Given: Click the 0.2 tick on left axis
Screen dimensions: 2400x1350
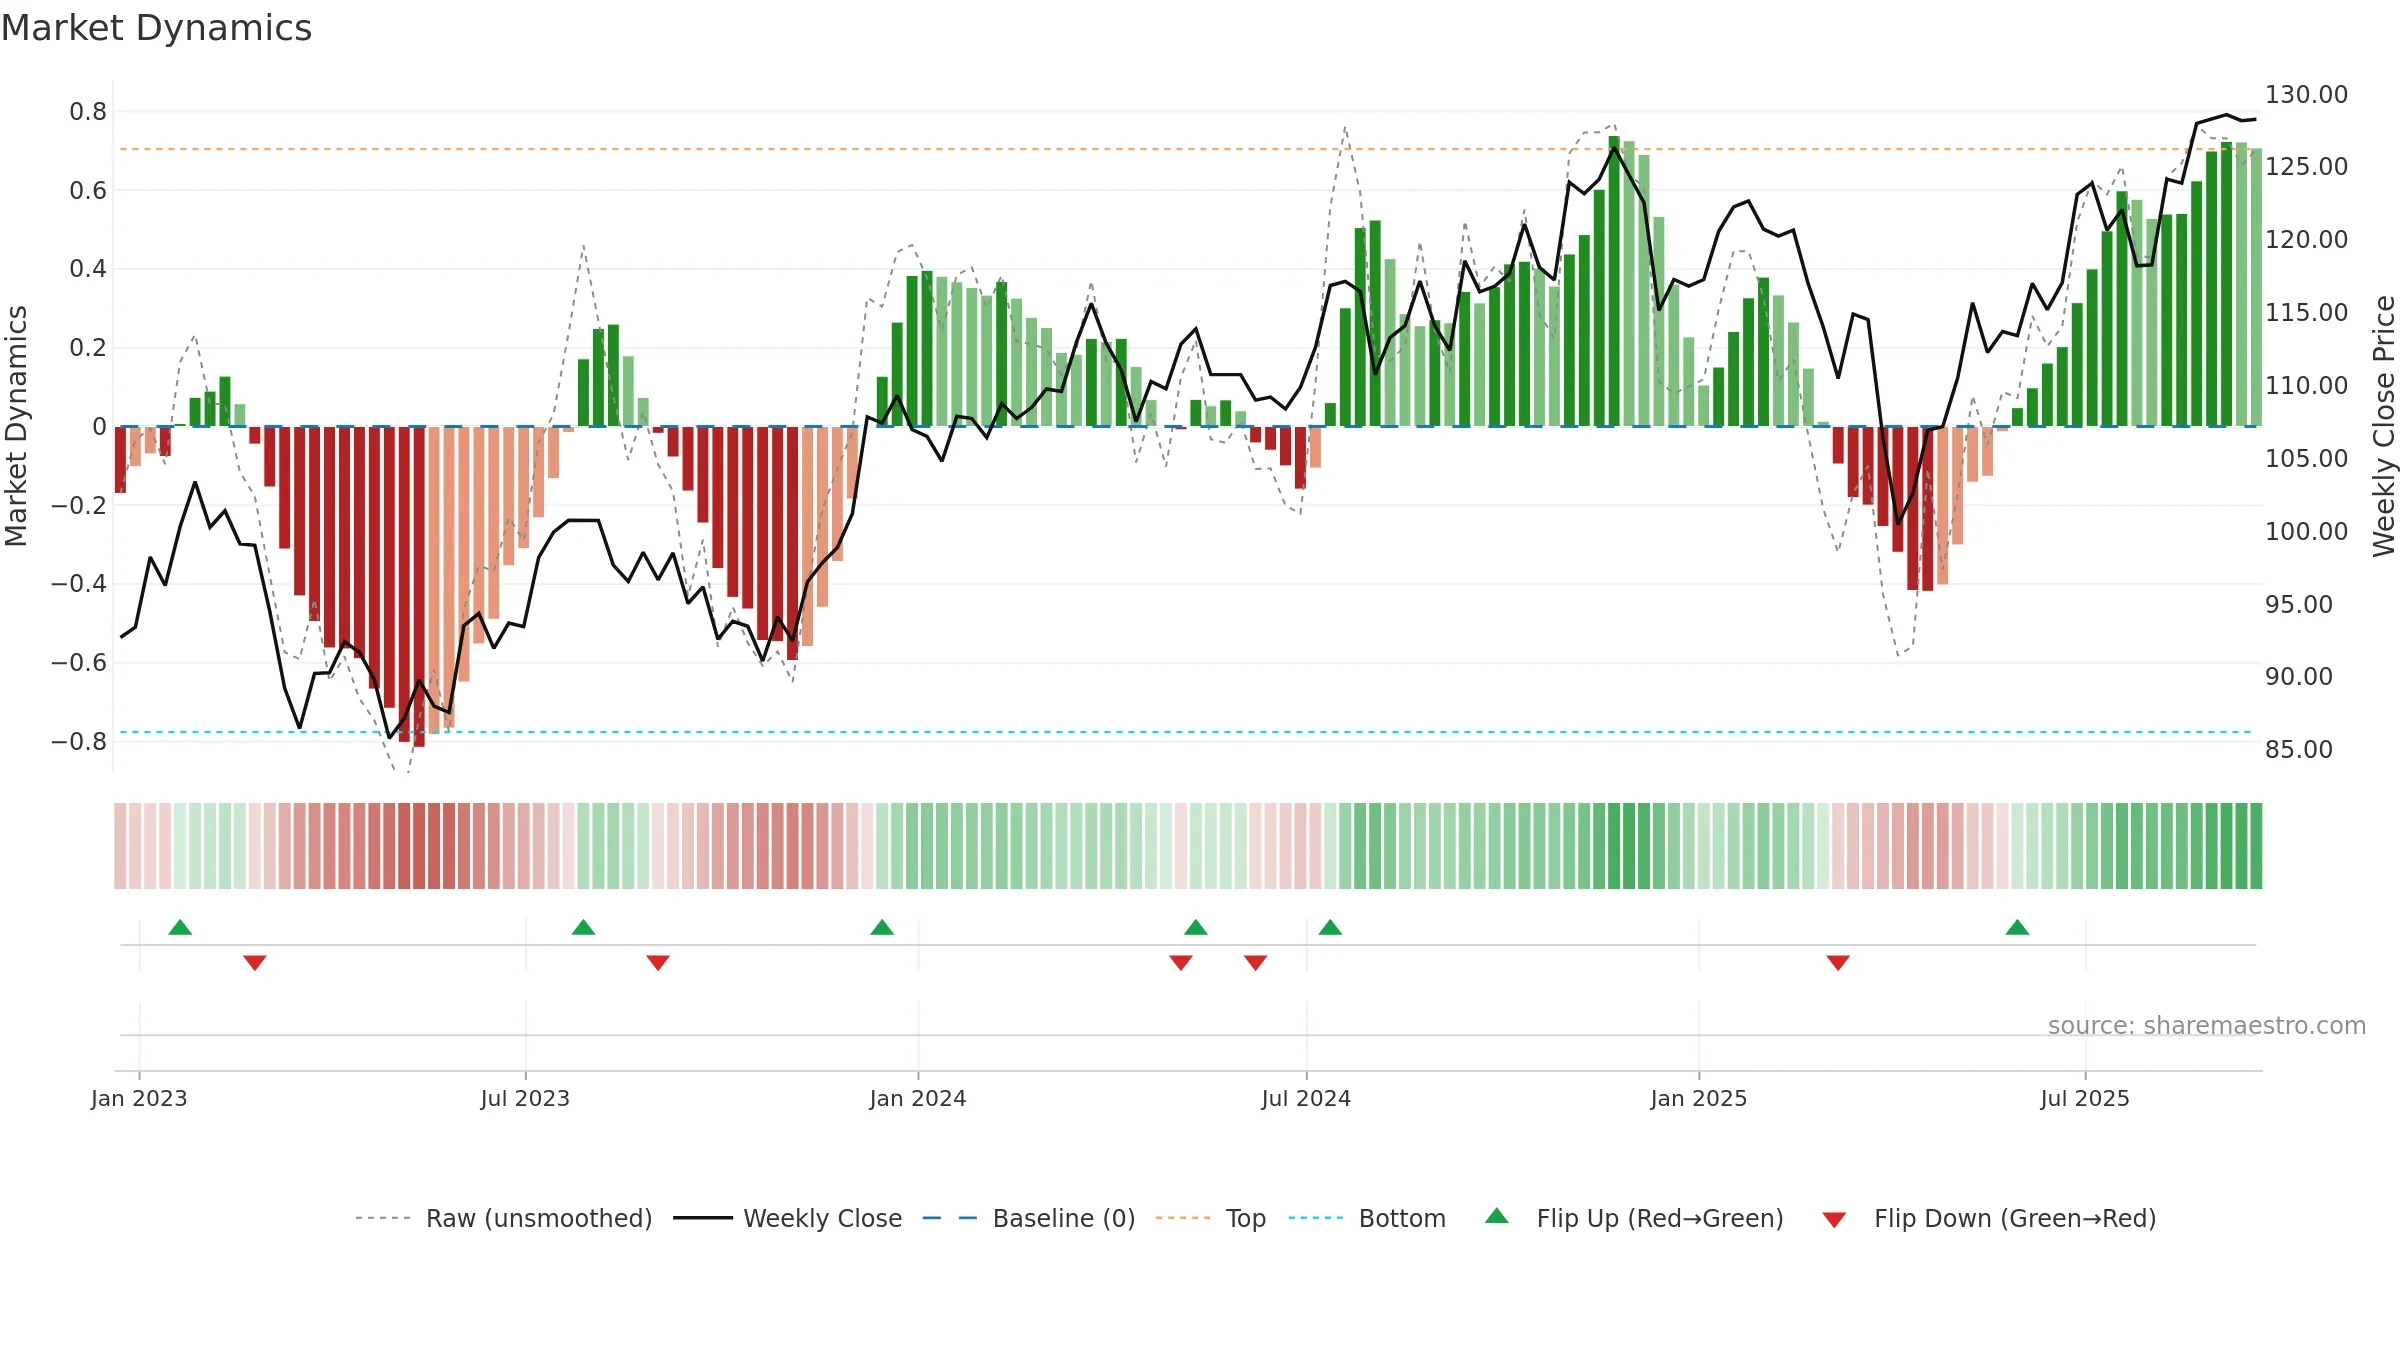Looking at the screenshot, I should 88,348.
